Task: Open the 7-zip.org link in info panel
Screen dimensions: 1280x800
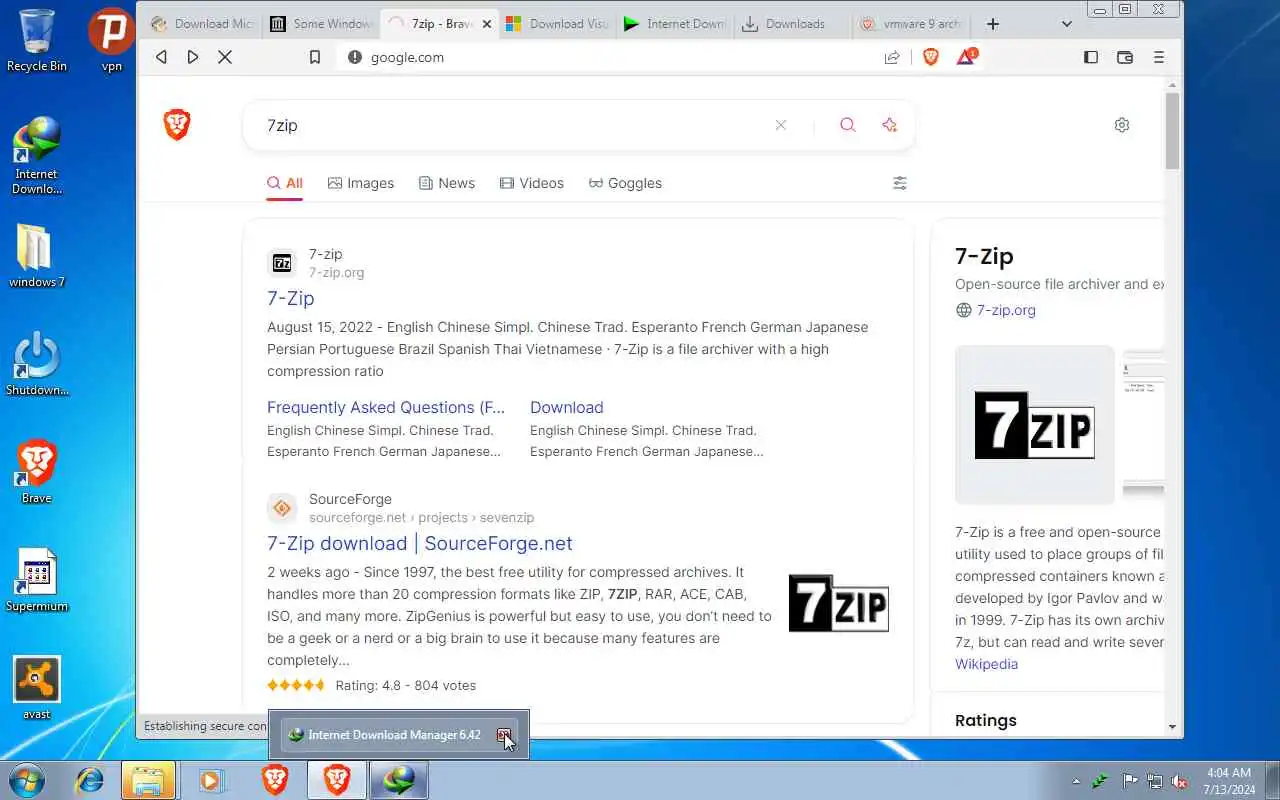Action: click(1006, 310)
